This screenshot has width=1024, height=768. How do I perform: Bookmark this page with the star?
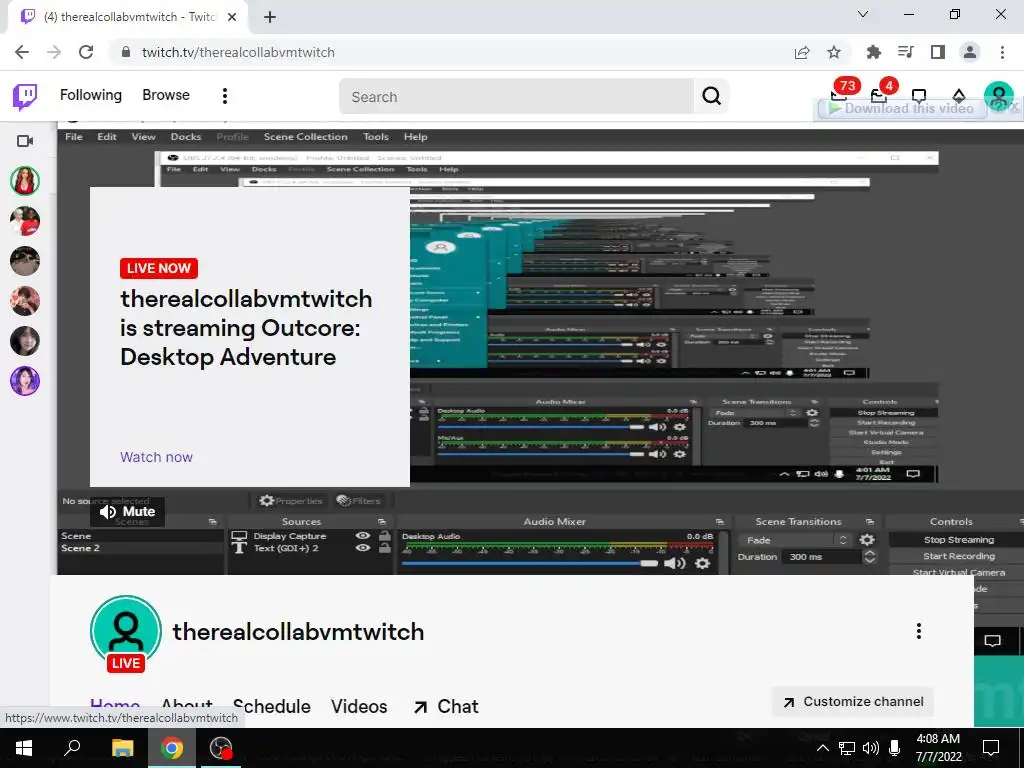[834, 52]
